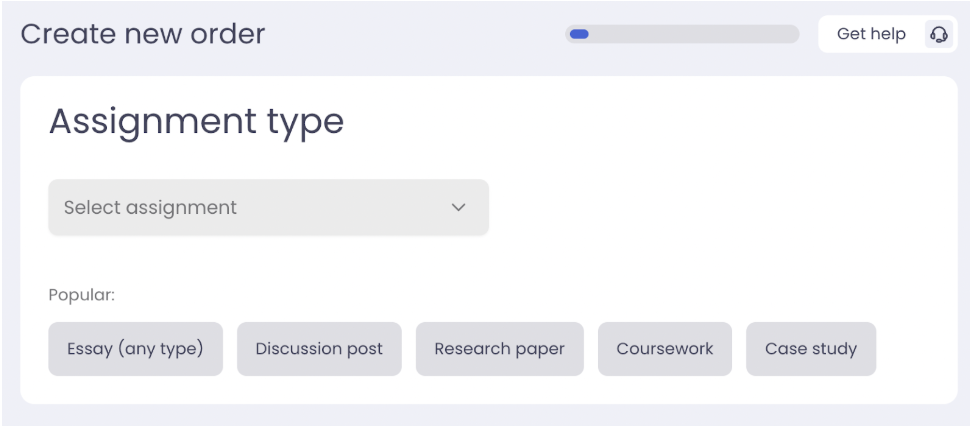Click the word Essay in the first chip
Screen dimensions: 970x426
[89, 349]
